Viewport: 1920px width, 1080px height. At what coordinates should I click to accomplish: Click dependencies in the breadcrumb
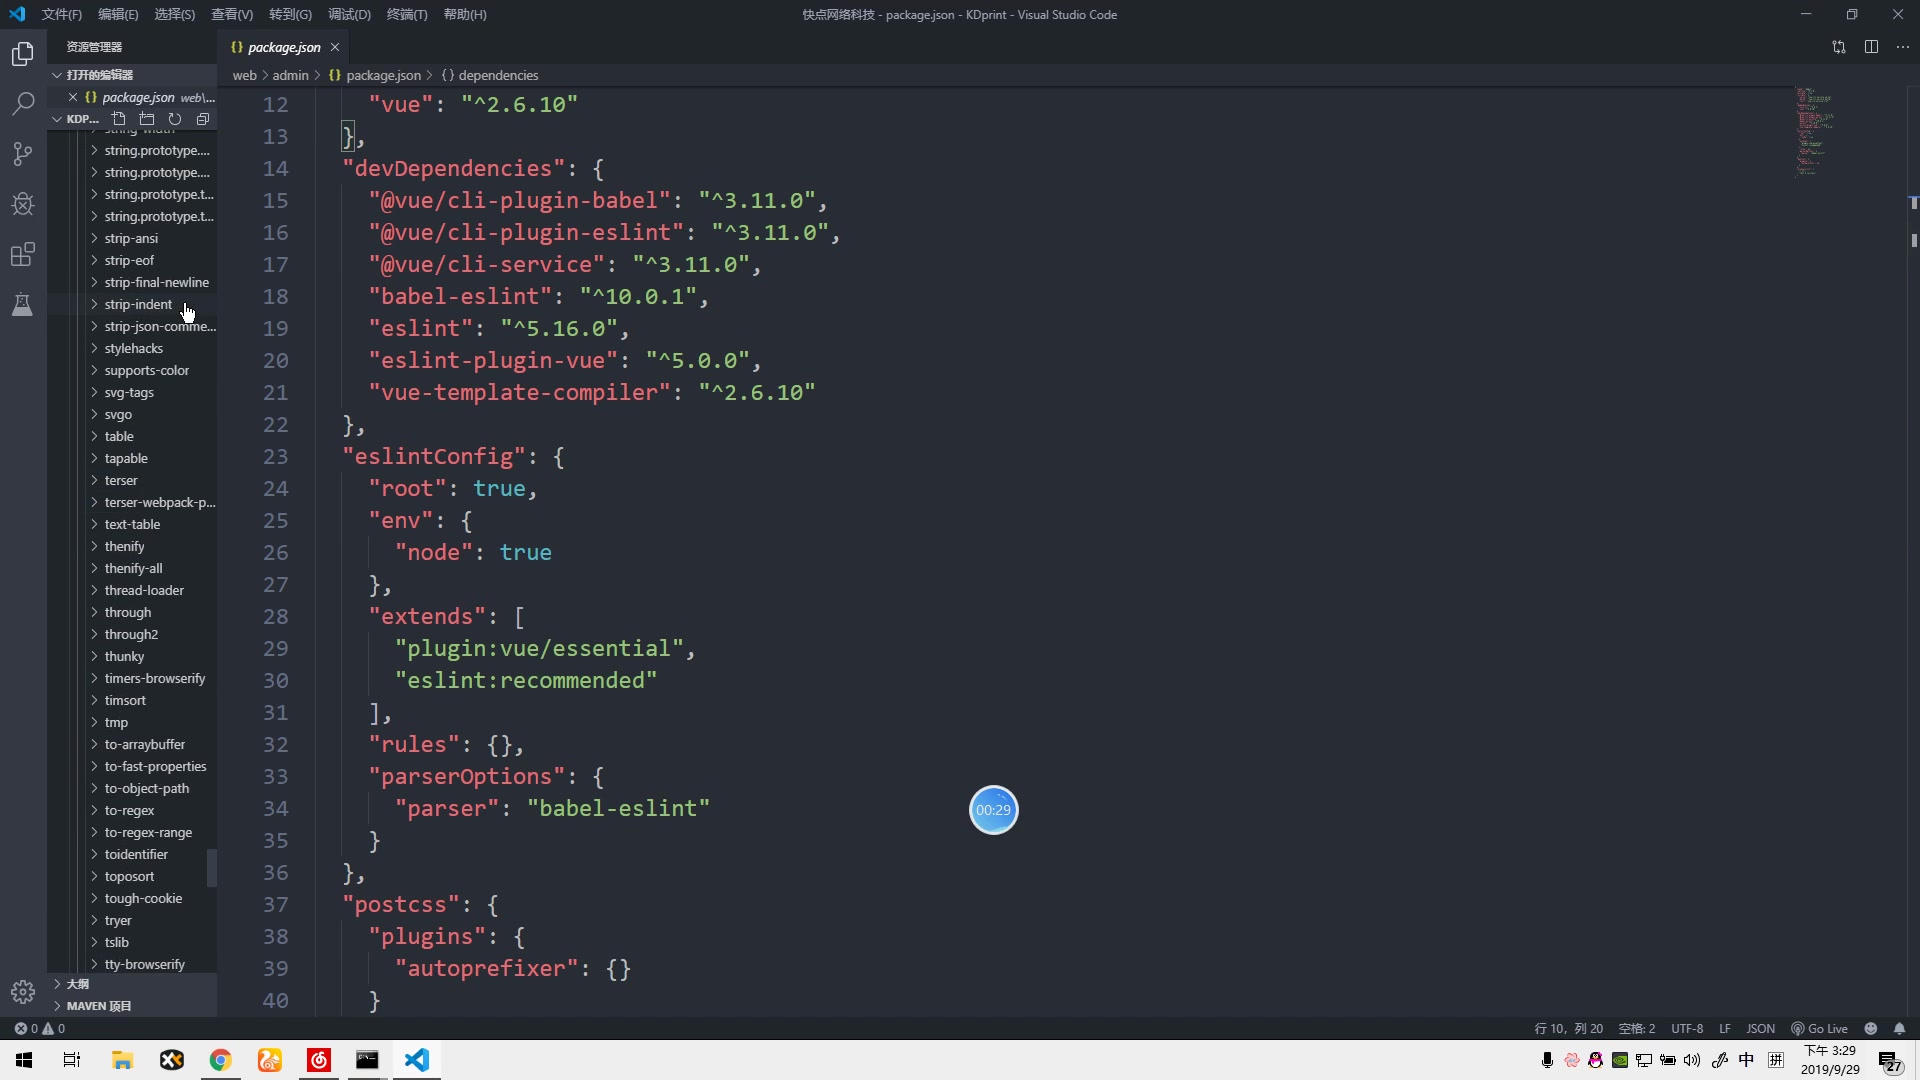pyautogui.click(x=497, y=75)
